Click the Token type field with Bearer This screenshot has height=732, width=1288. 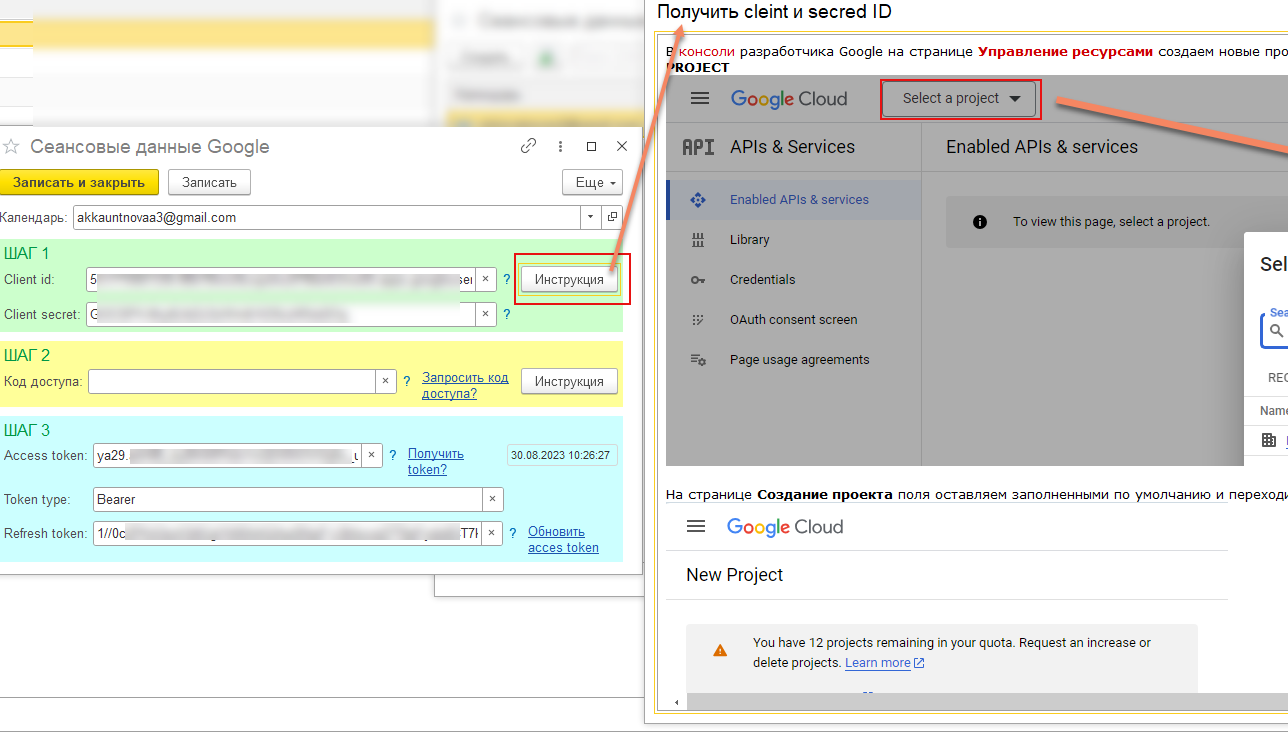coord(288,499)
